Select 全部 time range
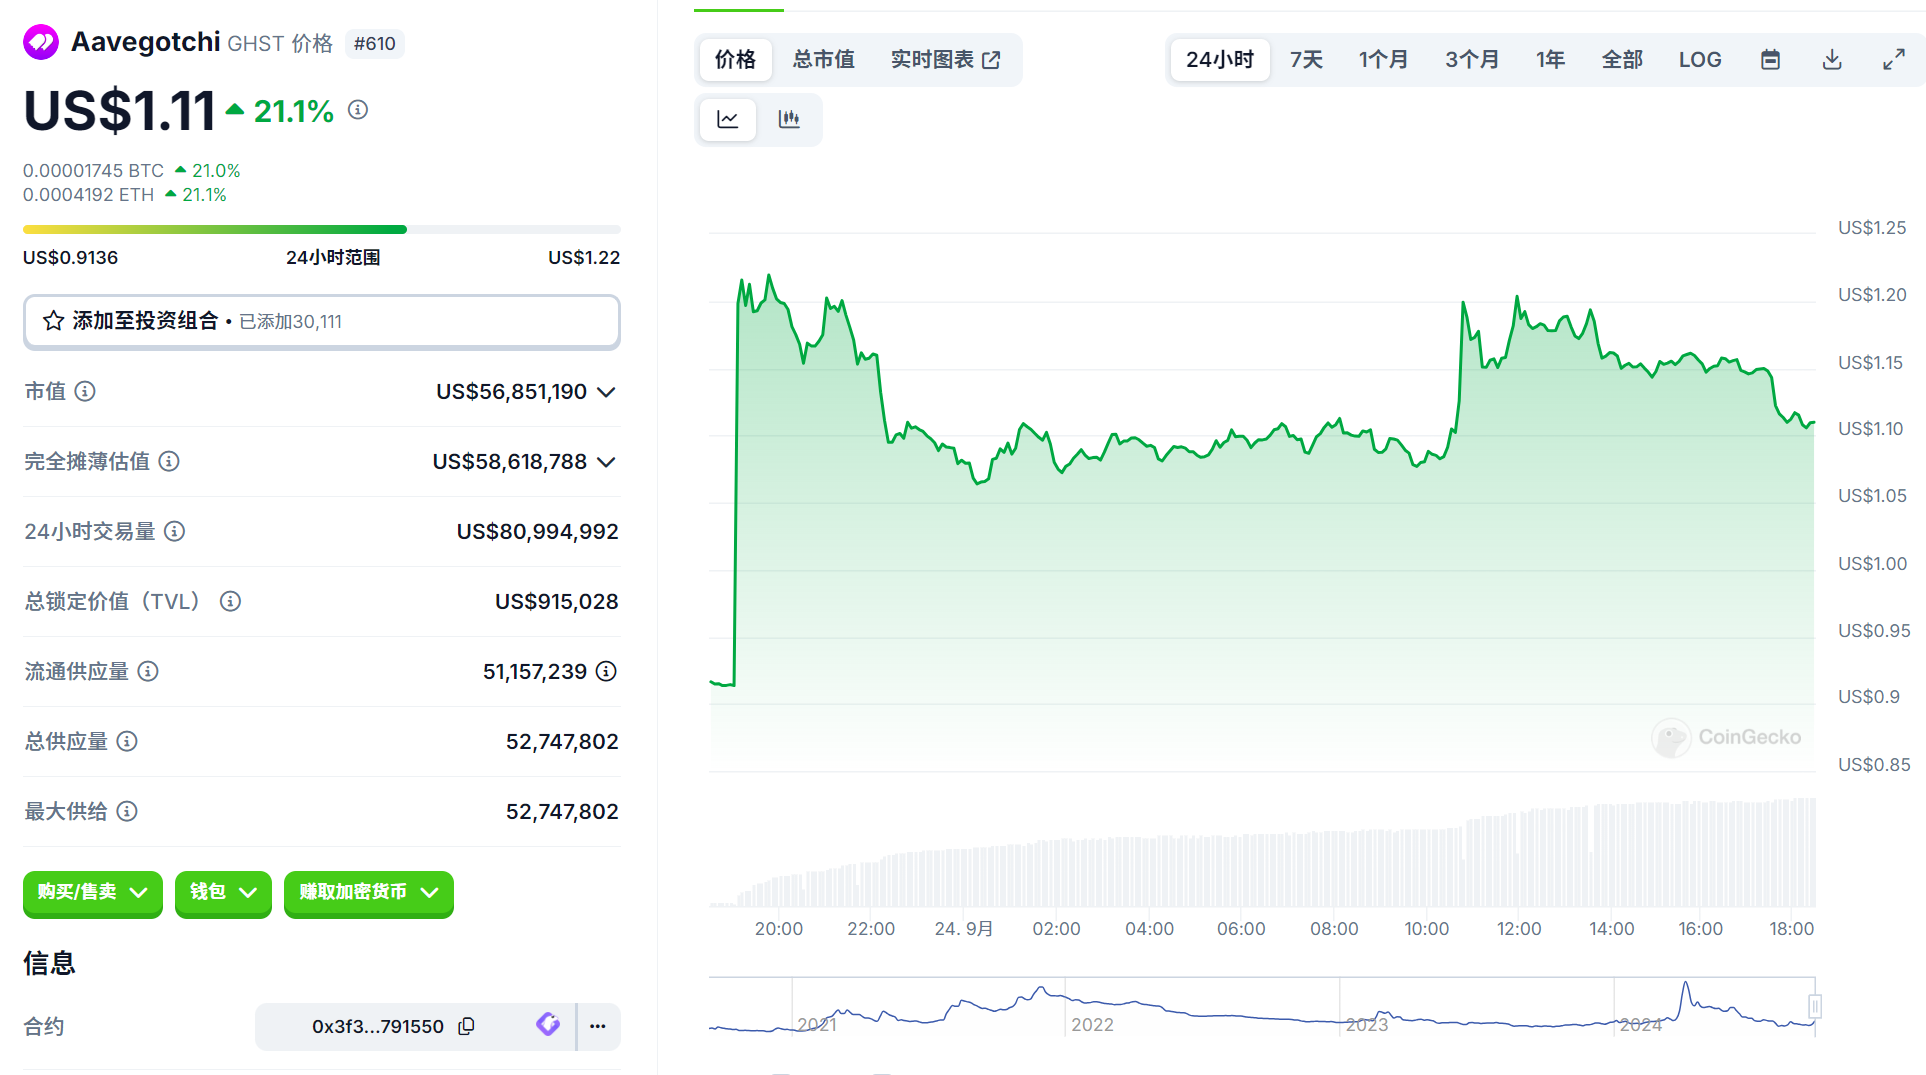1926x1075 pixels. 1622,60
